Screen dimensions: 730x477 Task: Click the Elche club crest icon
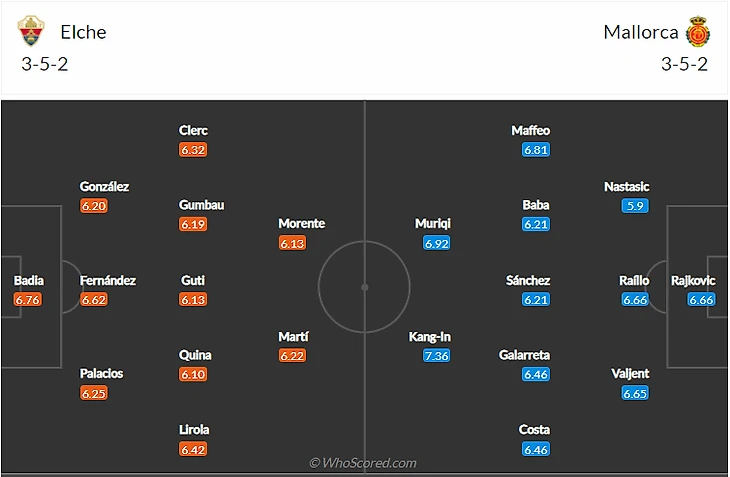pyautogui.click(x=31, y=31)
